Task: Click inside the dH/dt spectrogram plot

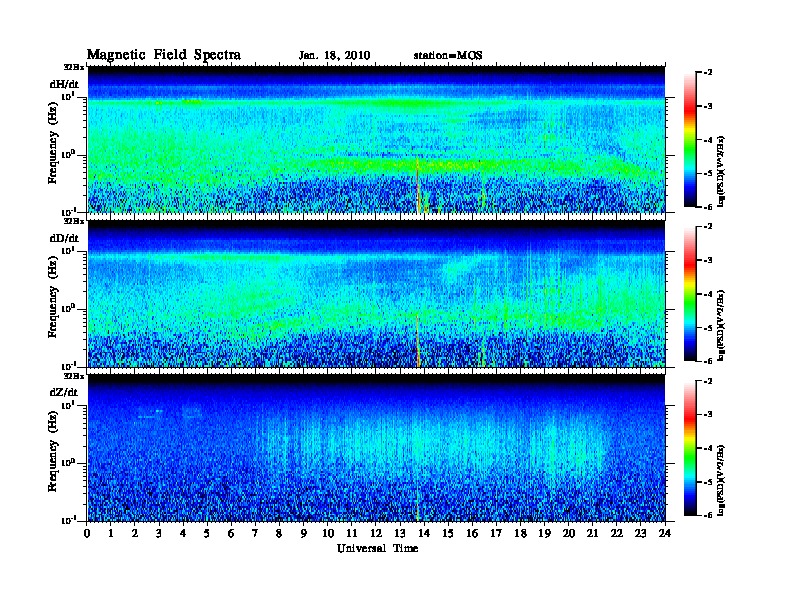Action: pos(376,139)
